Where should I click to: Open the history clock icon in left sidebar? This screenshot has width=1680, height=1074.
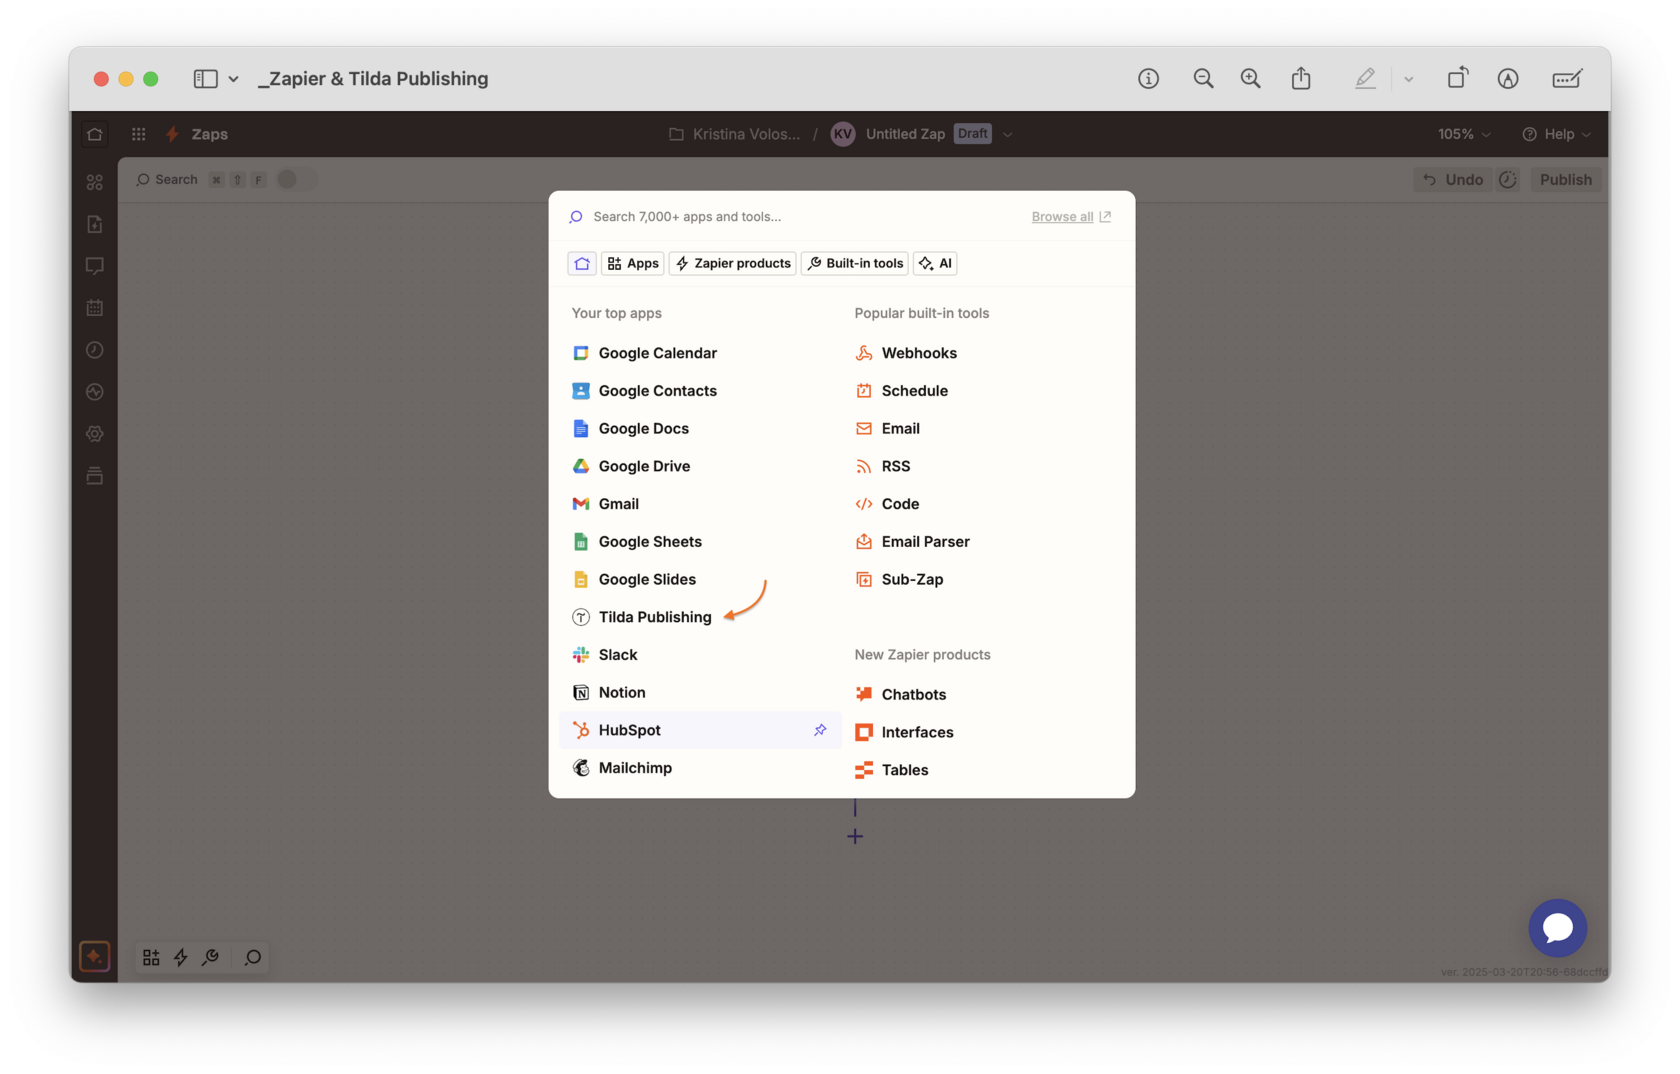pos(95,350)
